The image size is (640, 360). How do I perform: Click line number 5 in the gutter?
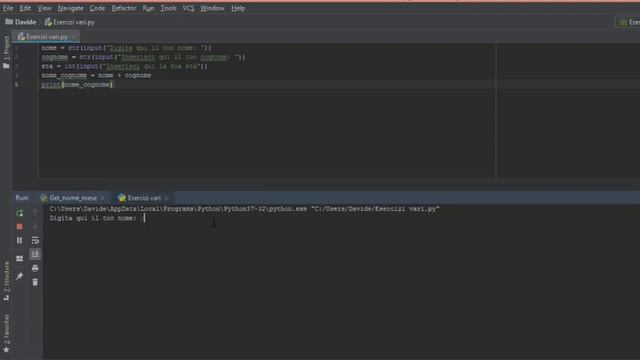click(x=16, y=84)
